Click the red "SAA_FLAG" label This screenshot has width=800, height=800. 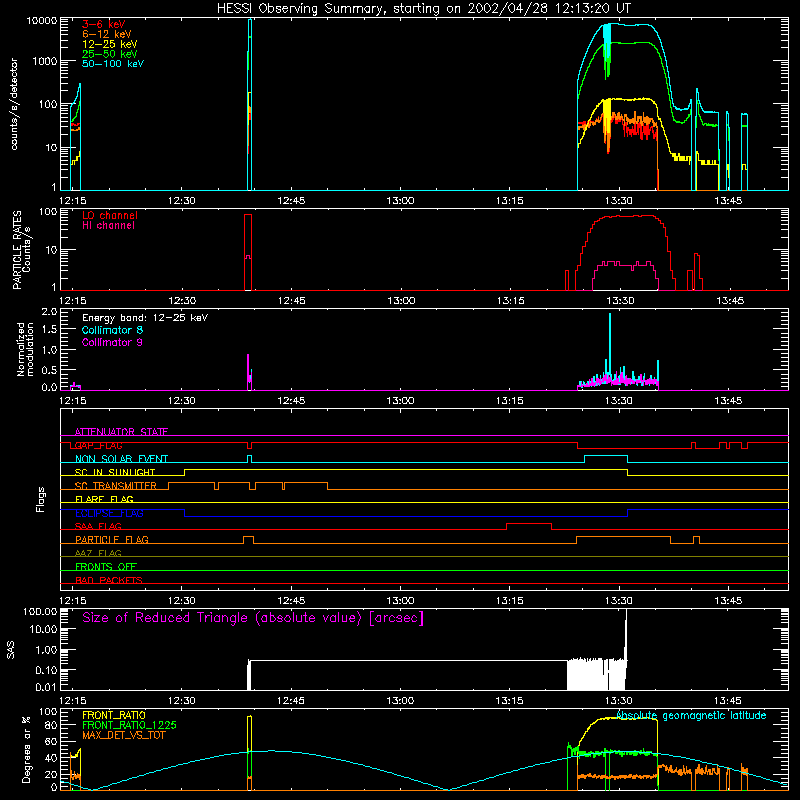[x=98, y=526]
